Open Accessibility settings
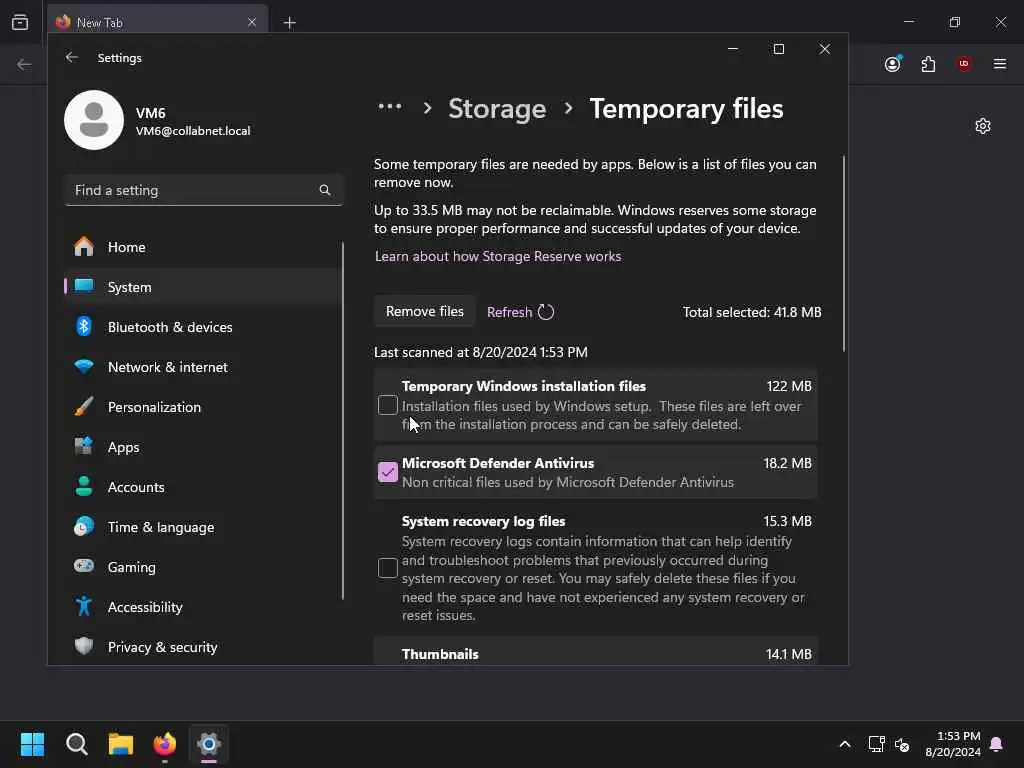The height and width of the screenshot is (768, 1024). point(203,607)
